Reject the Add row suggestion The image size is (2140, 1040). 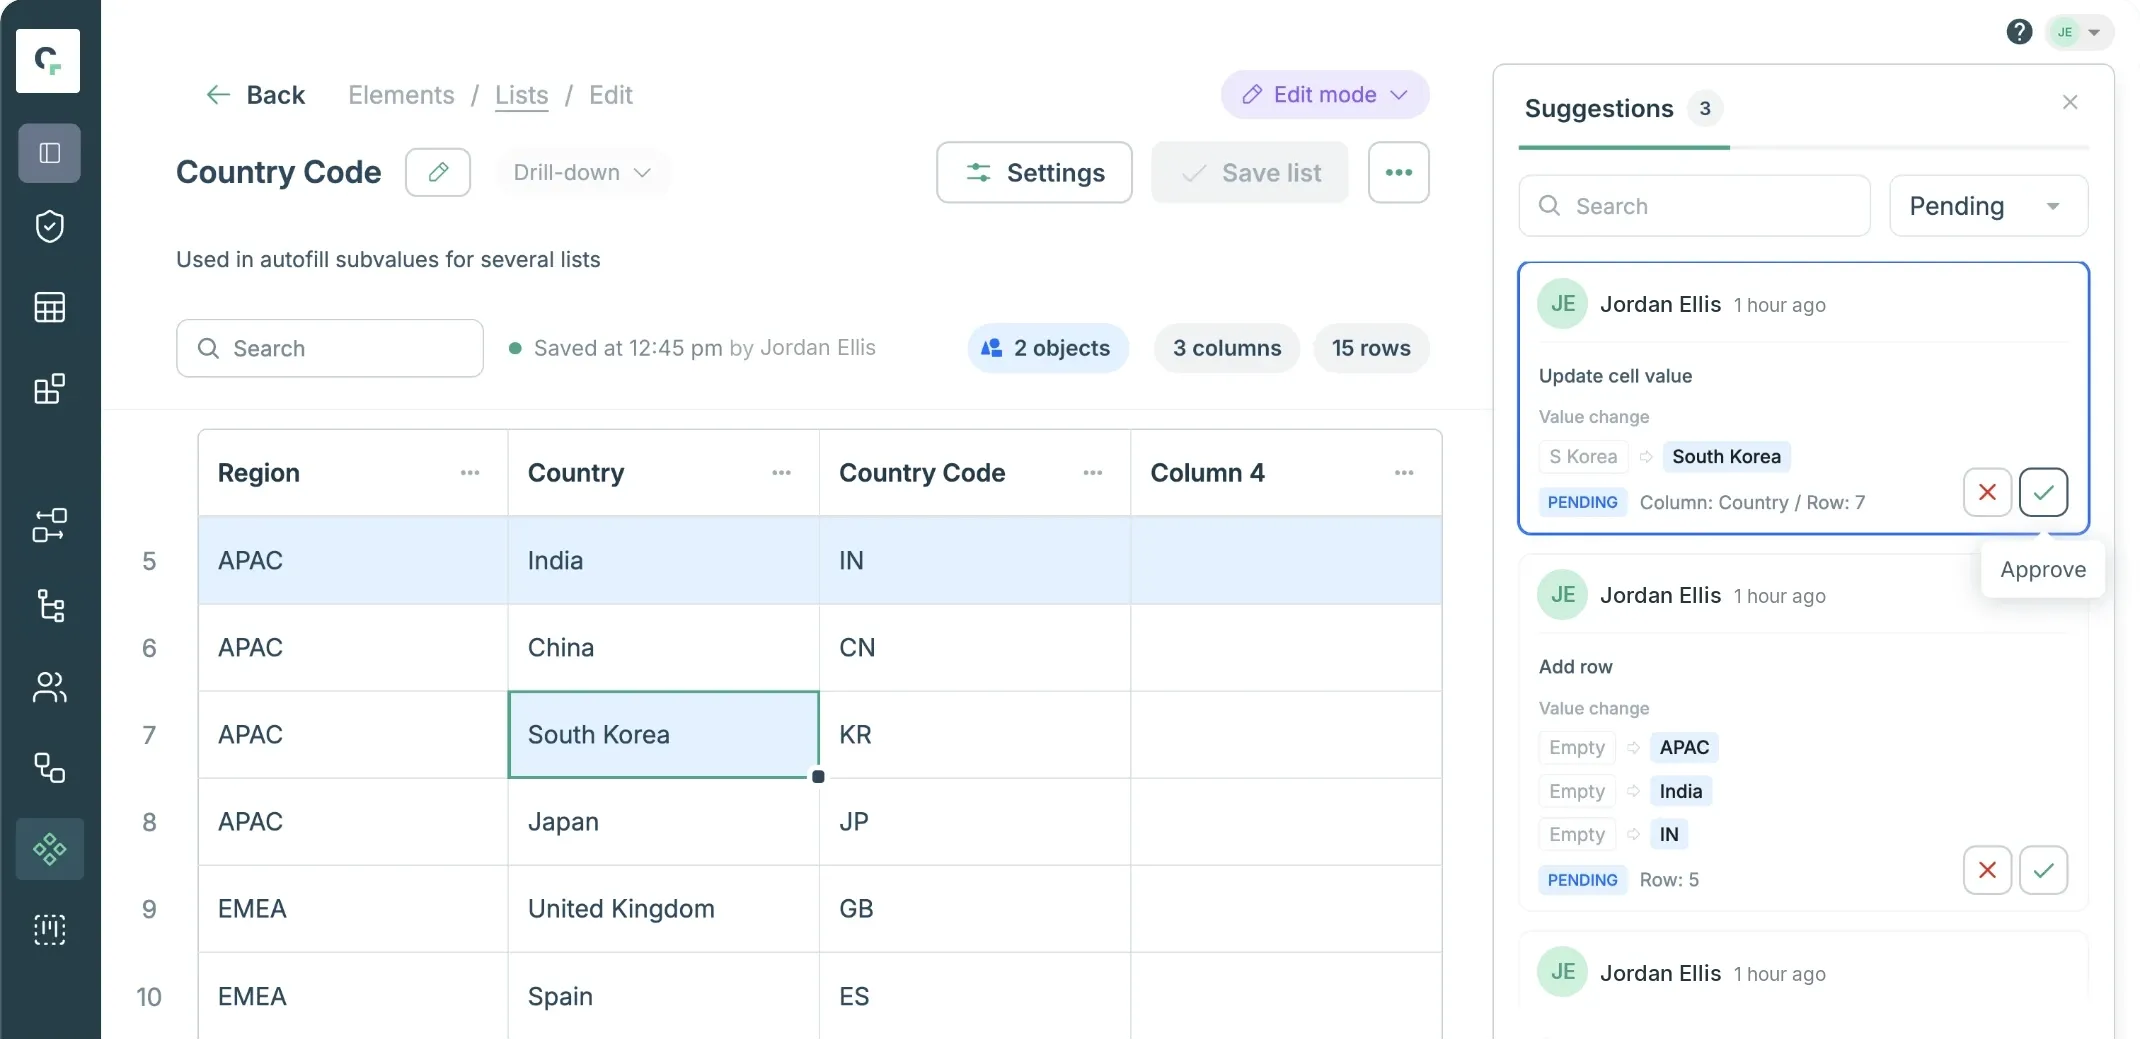click(1987, 870)
